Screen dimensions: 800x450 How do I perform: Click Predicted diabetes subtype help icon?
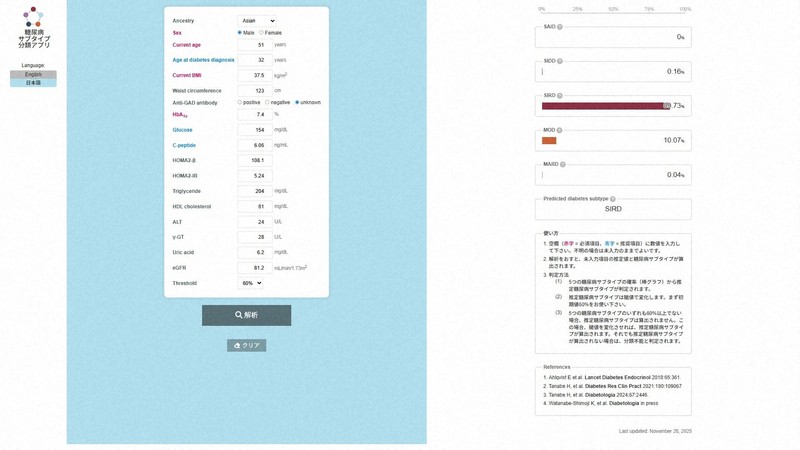click(613, 199)
